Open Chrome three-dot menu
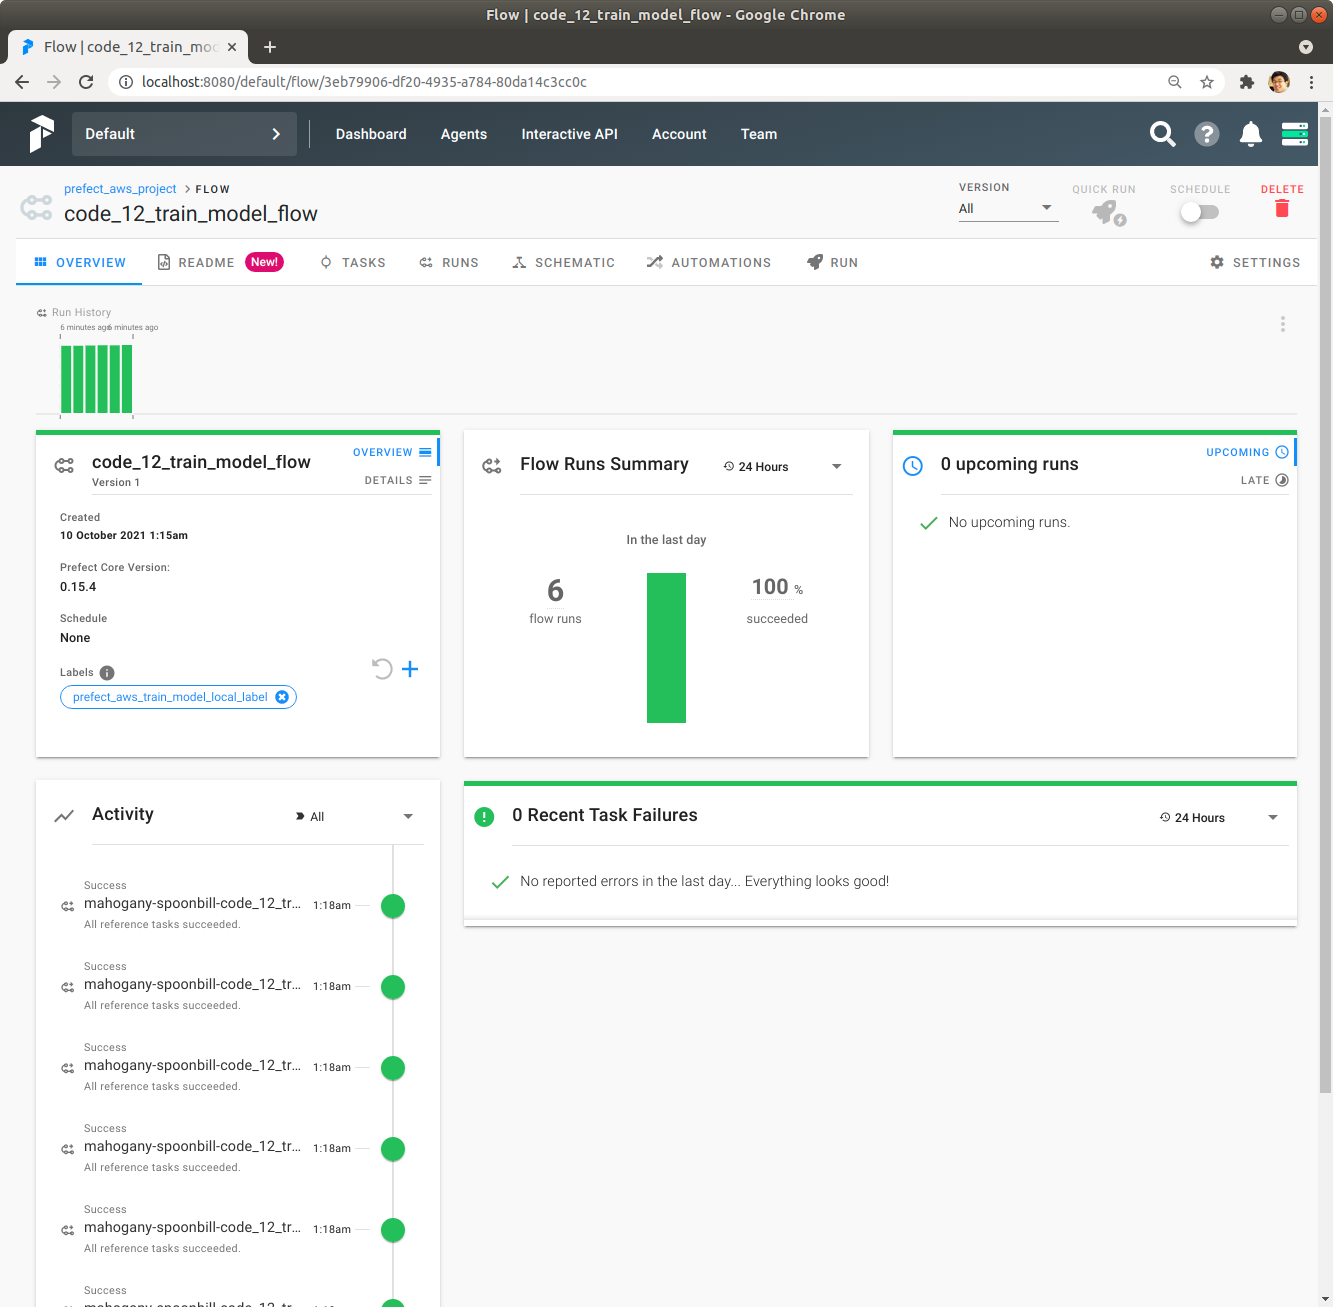Screen dimensions: 1333x1307 1311,82
